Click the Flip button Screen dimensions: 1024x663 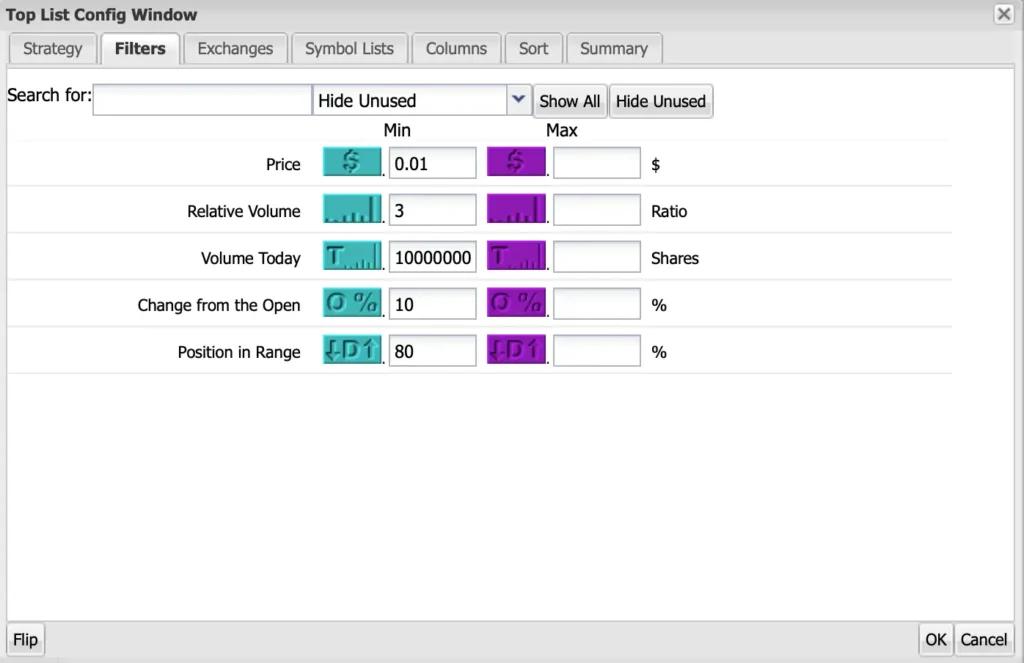[25, 640]
